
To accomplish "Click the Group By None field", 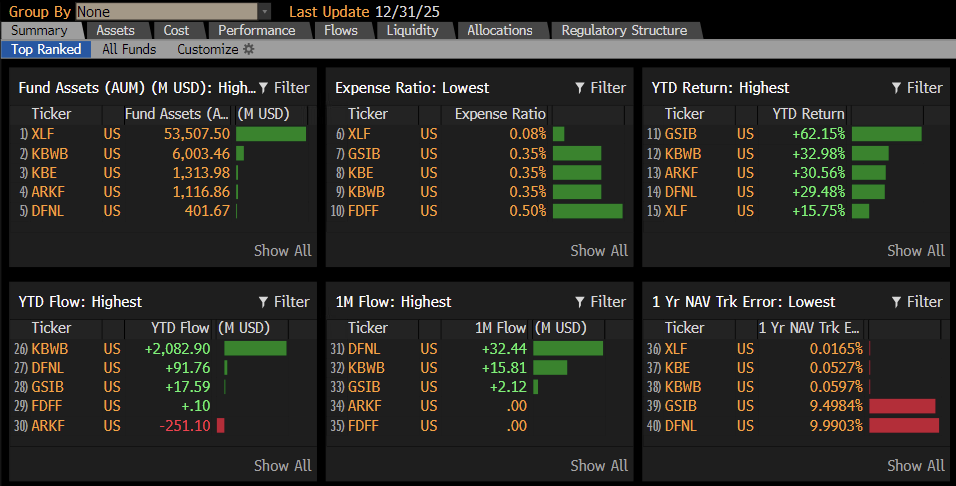I will [166, 12].
